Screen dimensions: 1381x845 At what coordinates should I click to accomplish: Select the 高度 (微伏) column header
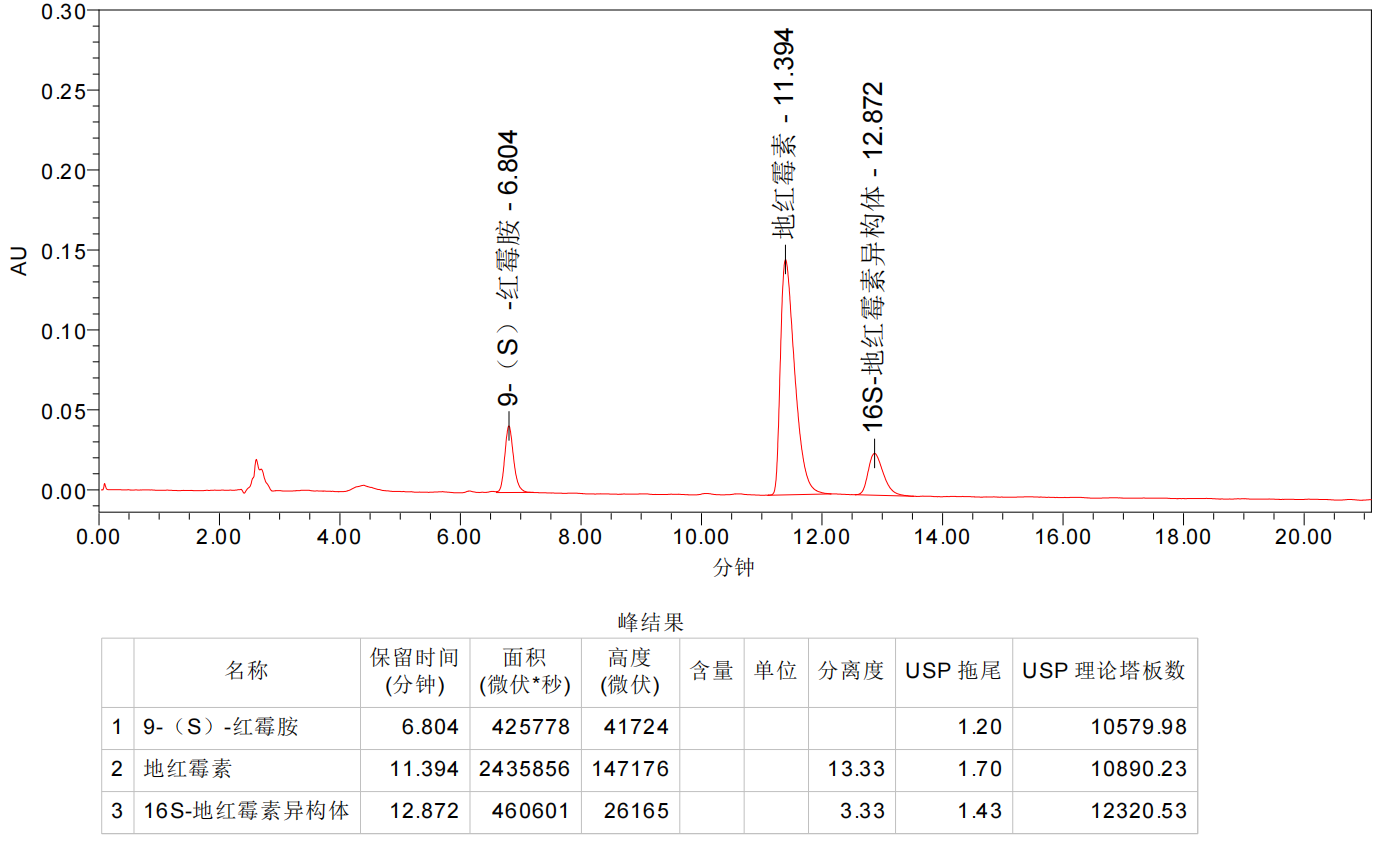(630, 672)
